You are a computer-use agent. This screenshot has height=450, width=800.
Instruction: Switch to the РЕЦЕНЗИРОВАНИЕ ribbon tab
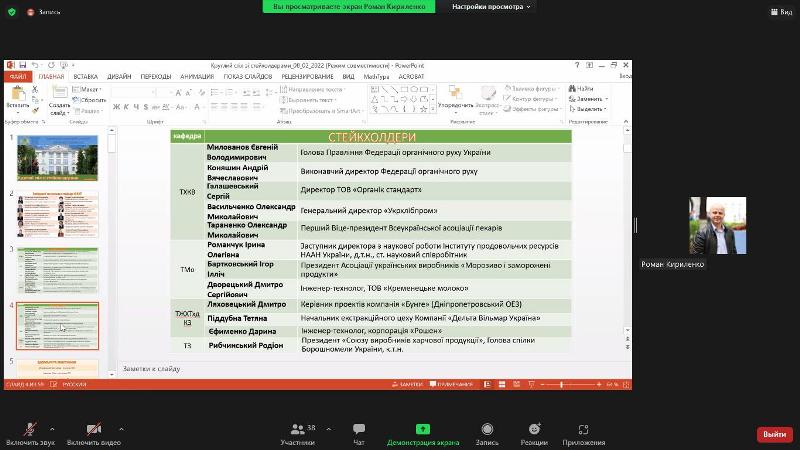pos(307,77)
